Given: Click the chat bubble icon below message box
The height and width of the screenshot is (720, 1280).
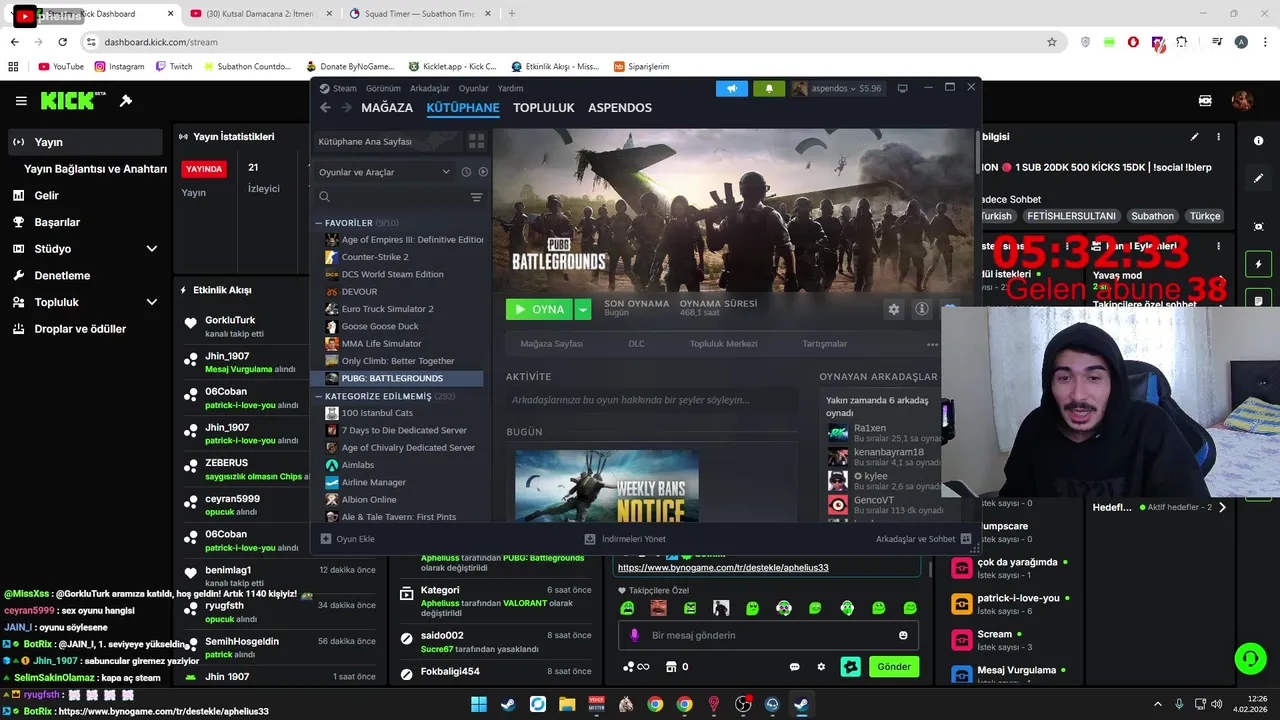Looking at the screenshot, I should tap(795, 667).
